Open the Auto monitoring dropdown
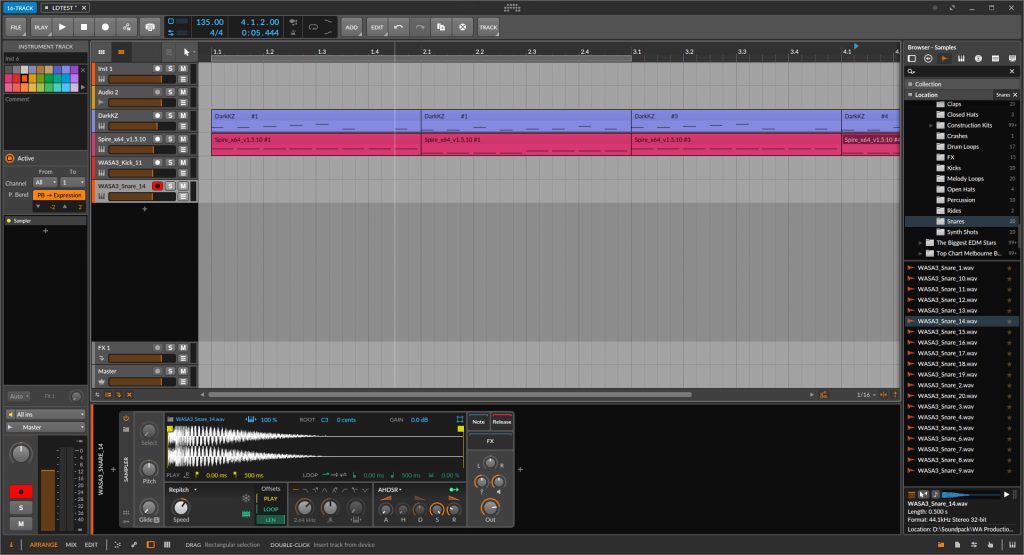1024x555 pixels. pyautogui.click(x=18, y=396)
